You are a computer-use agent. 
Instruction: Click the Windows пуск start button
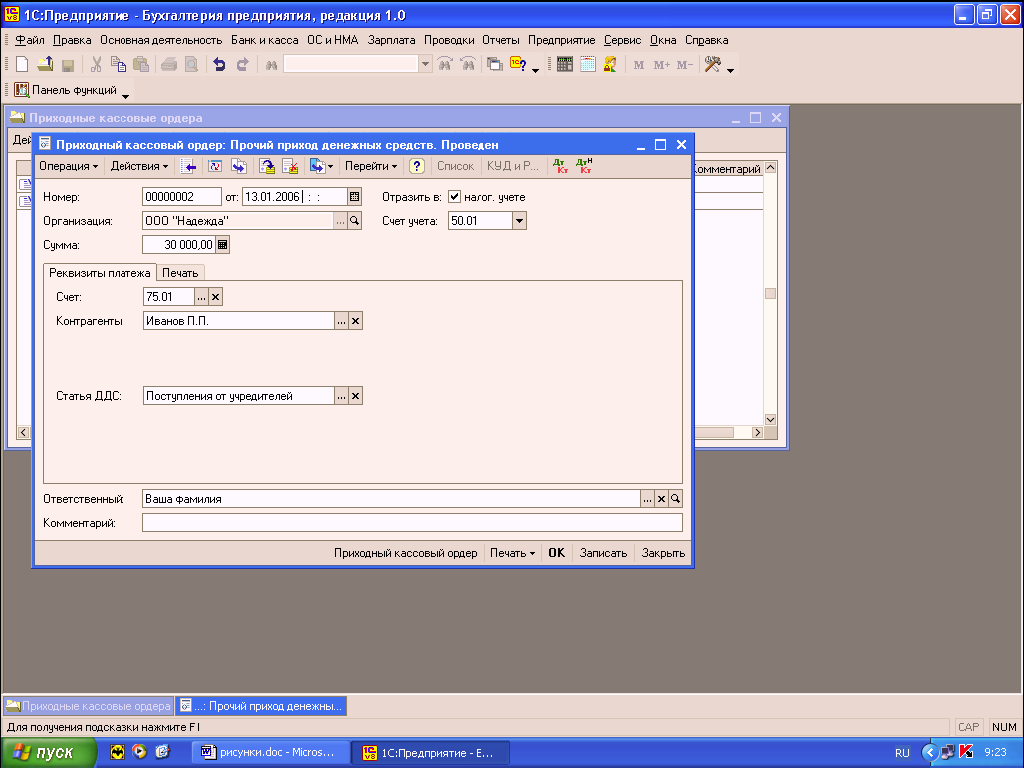coord(49,753)
